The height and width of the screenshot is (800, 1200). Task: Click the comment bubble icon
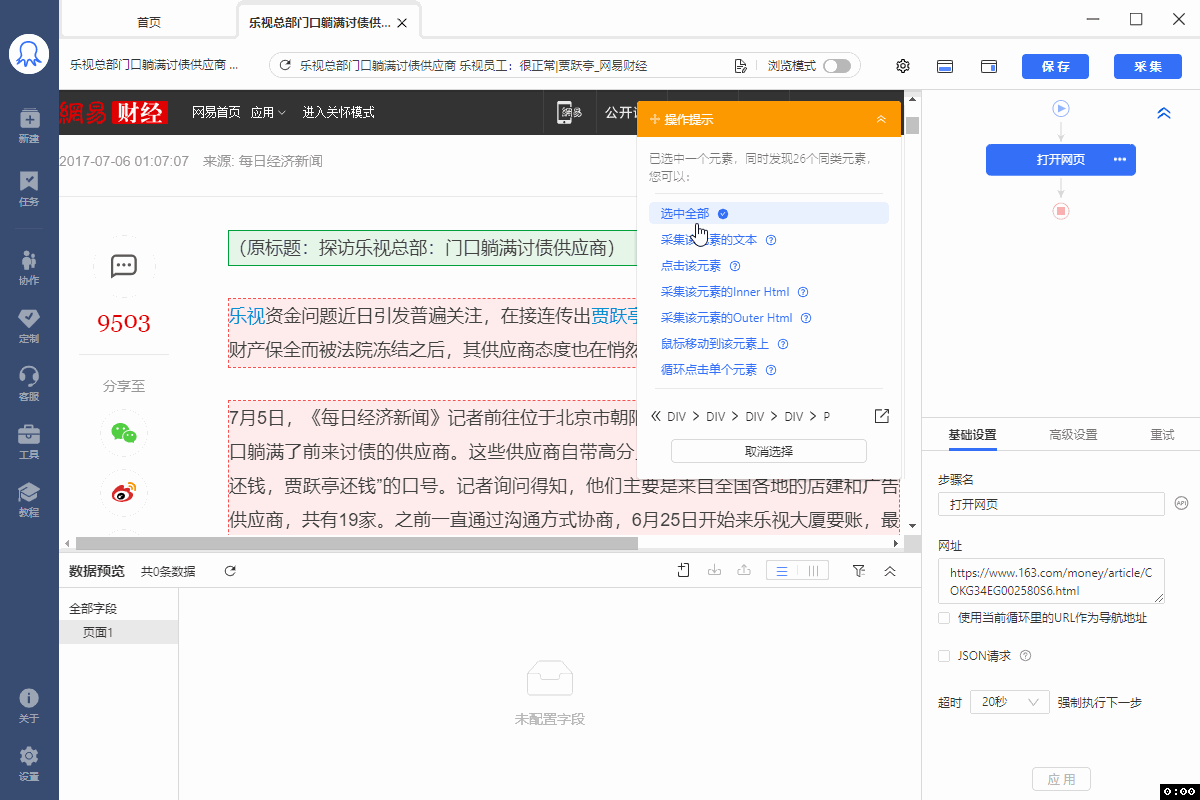(x=124, y=266)
